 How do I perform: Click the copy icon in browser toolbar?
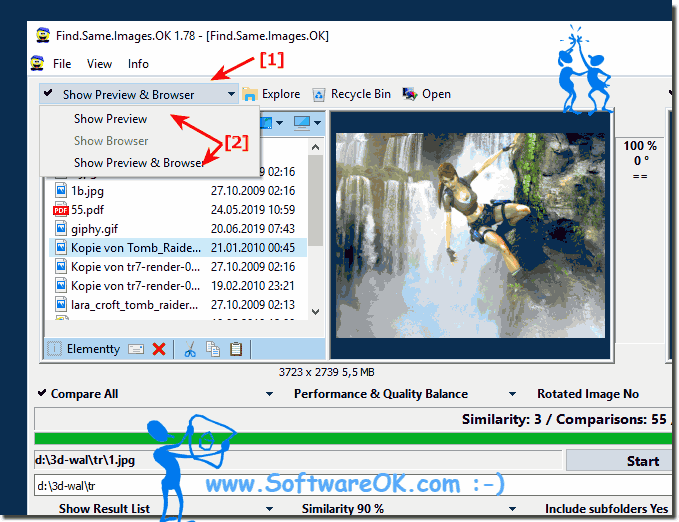click(x=213, y=349)
